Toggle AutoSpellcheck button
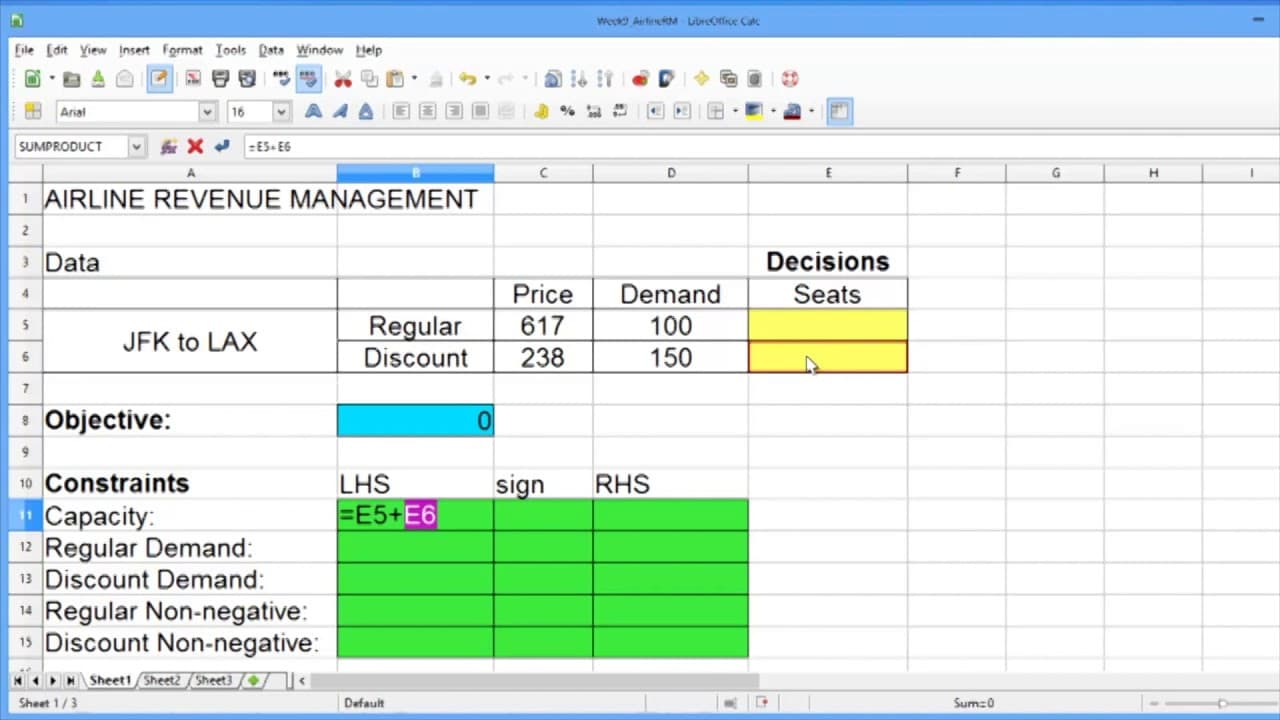Screen dimensions: 1280x720 click(309, 79)
